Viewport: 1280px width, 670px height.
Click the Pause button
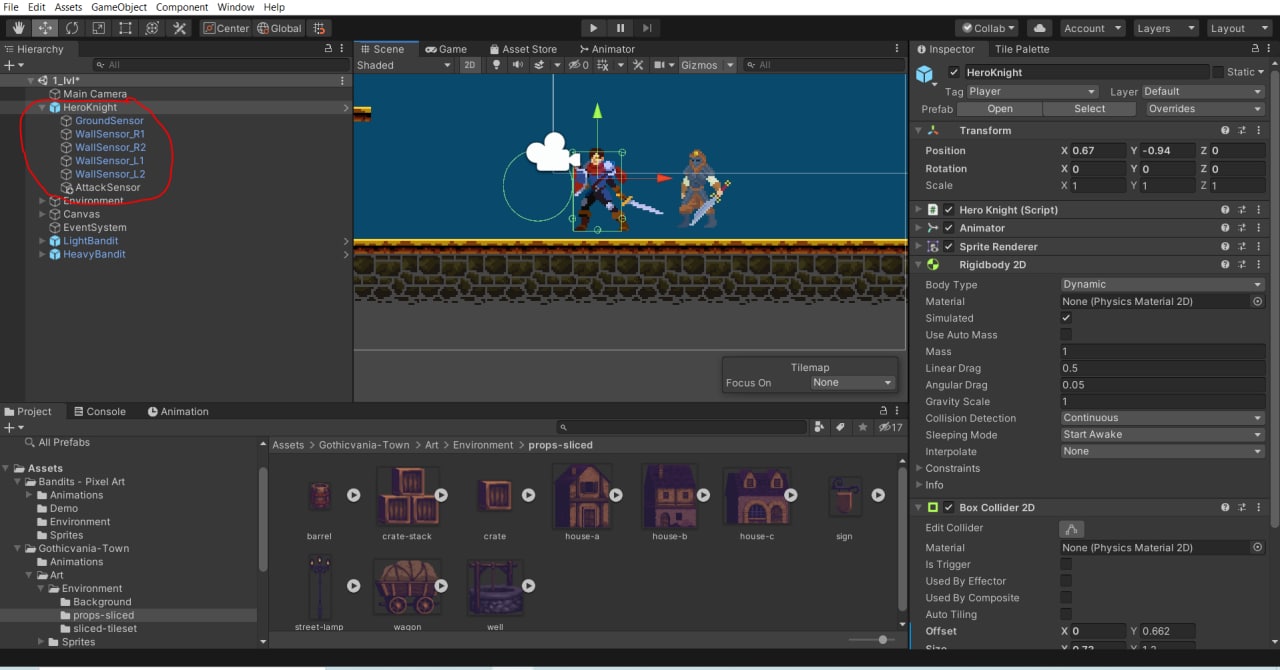620,28
